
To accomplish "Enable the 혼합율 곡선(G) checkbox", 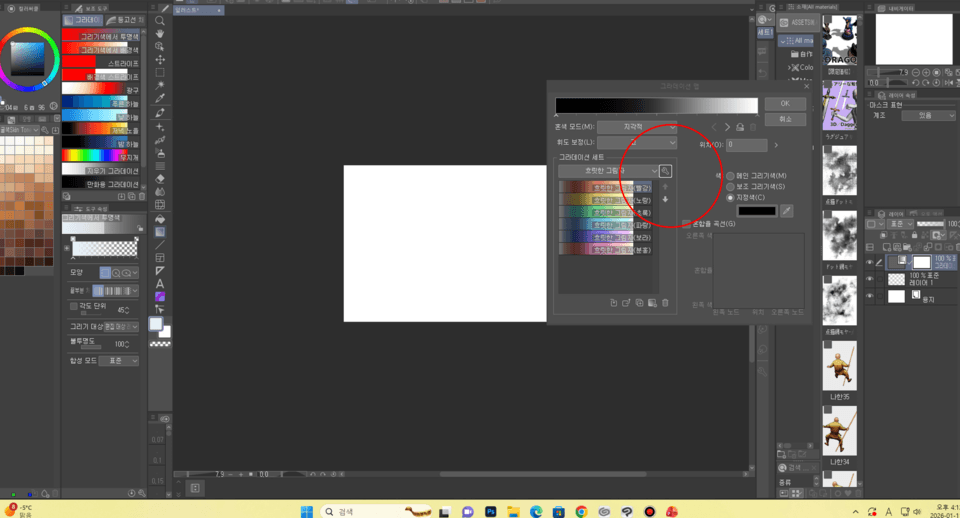I will coord(686,223).
